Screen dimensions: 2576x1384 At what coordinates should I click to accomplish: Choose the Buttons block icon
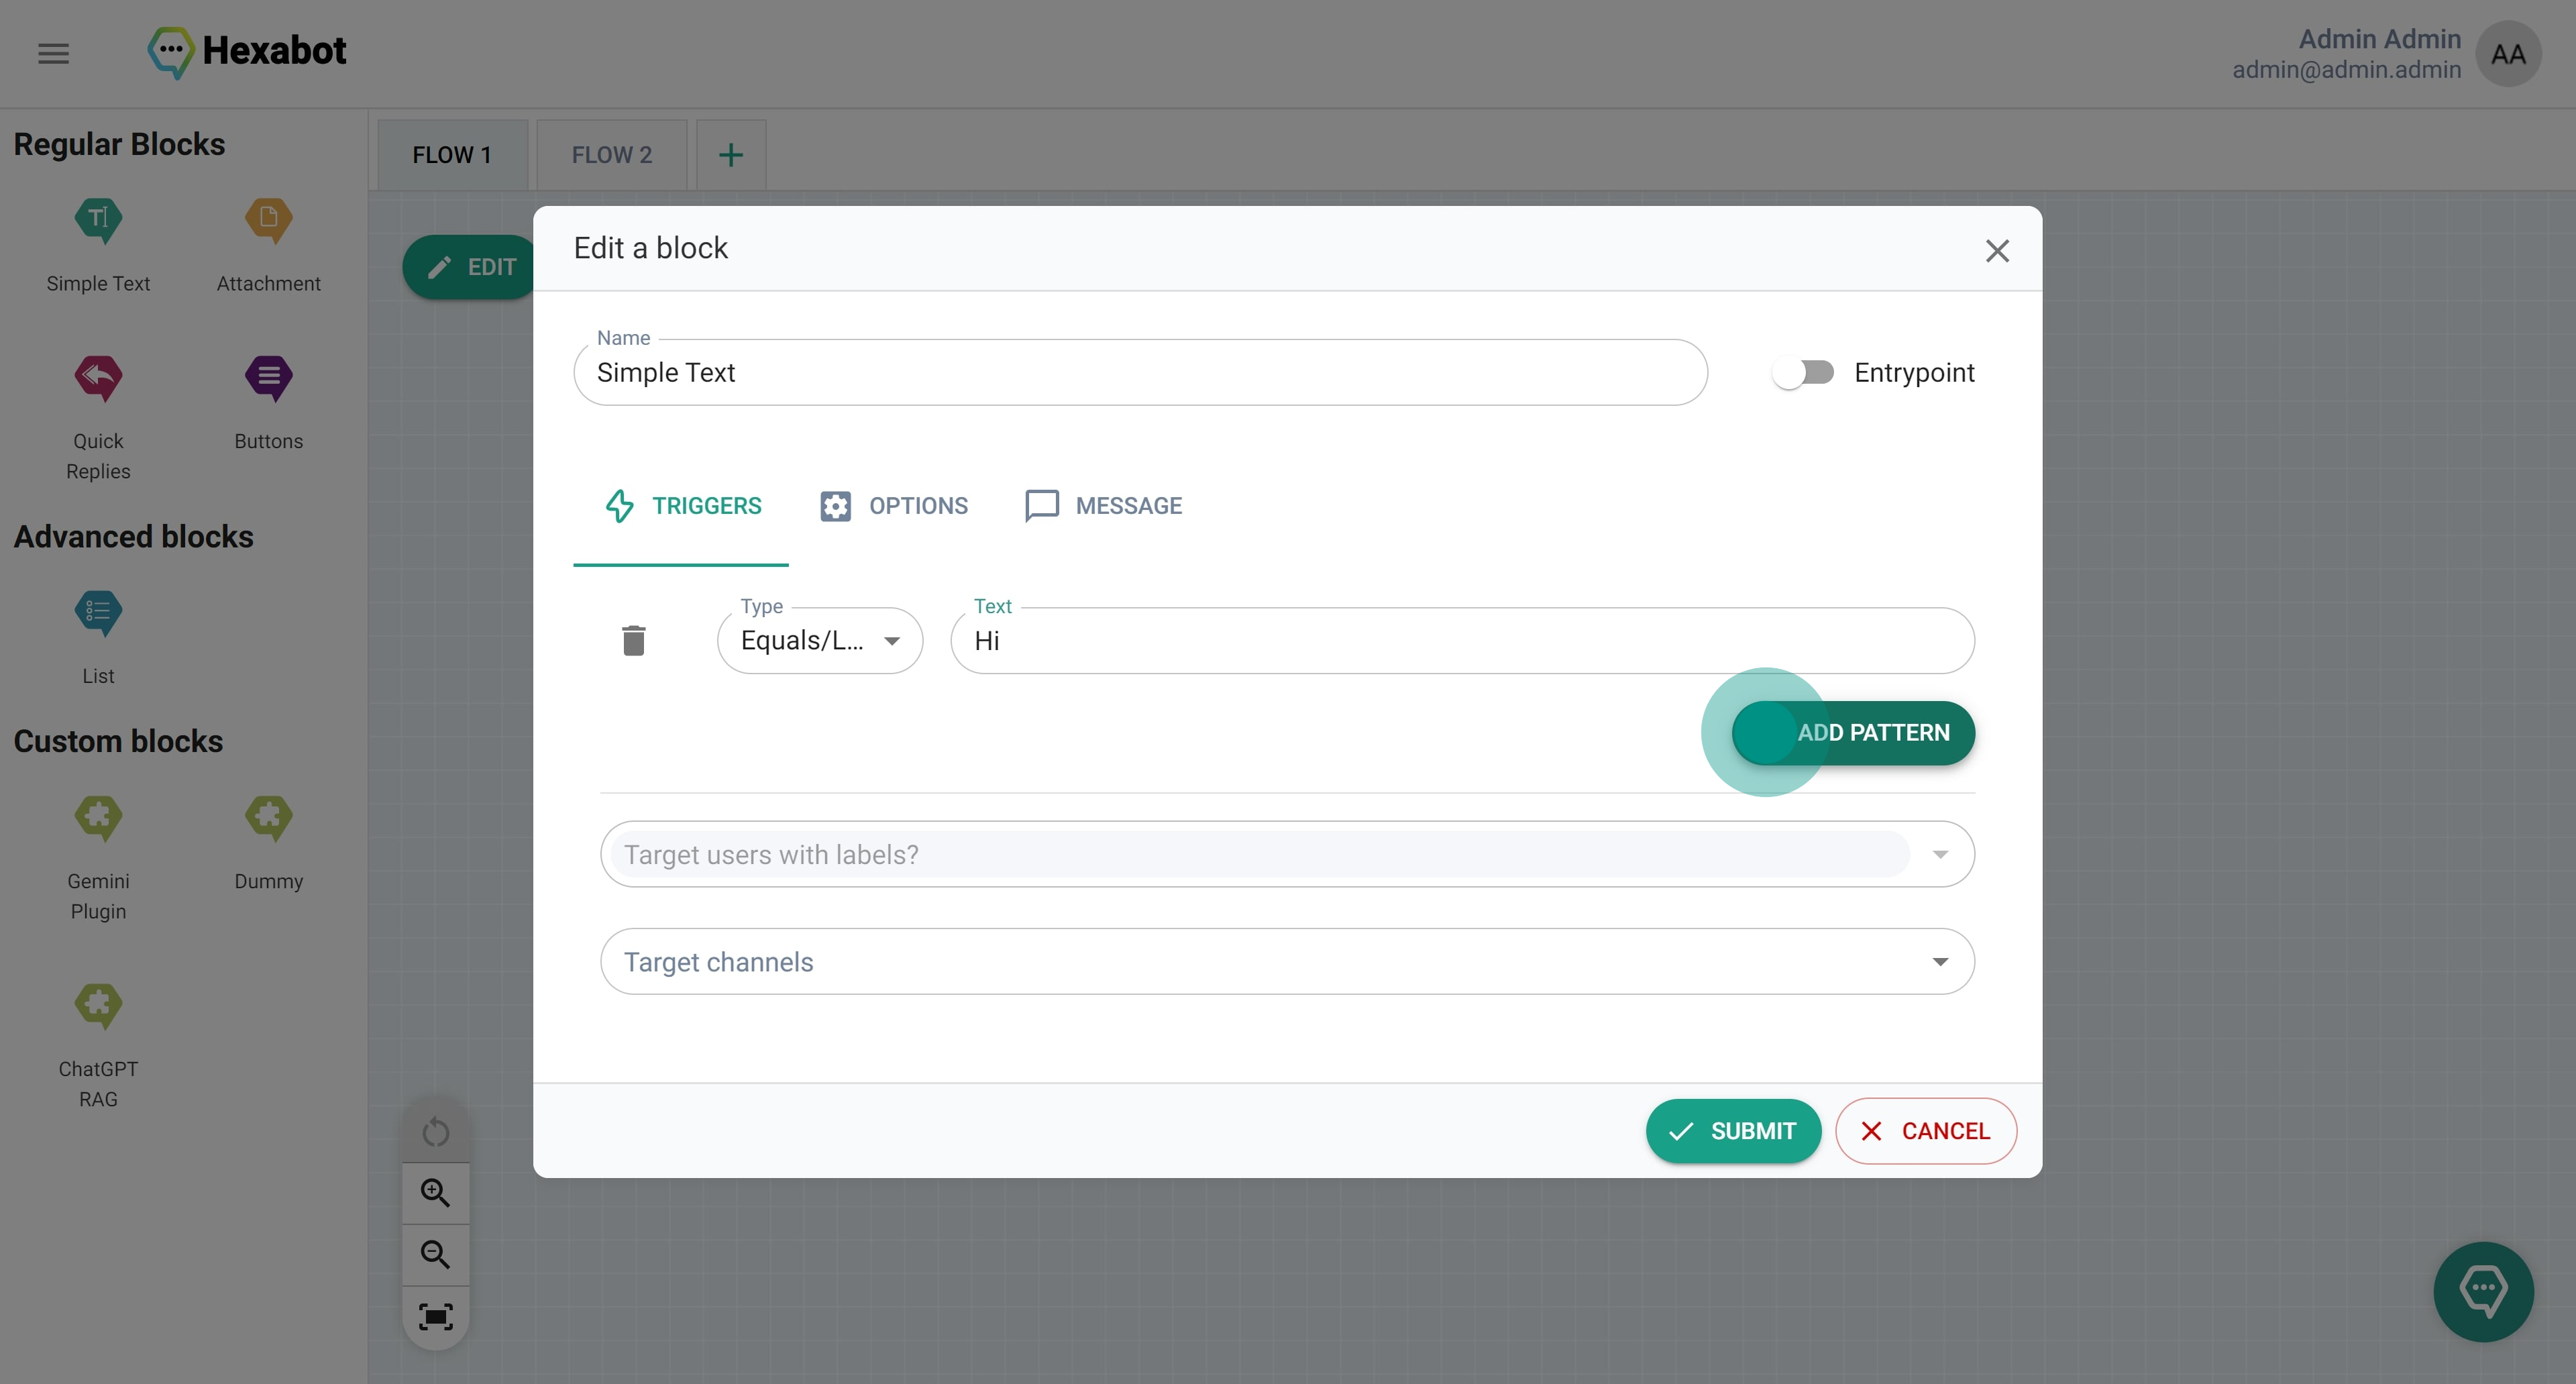[x=268, y=378]
